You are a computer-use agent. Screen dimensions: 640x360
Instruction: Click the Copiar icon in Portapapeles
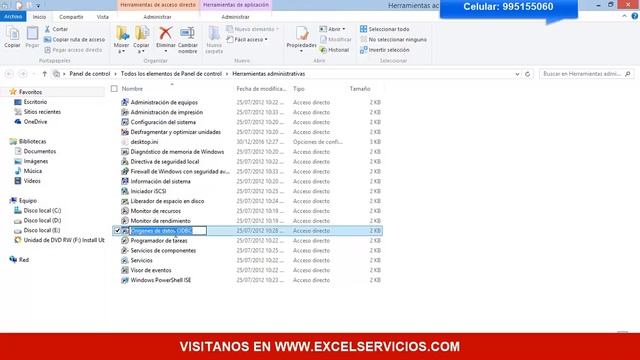(12, 34)
